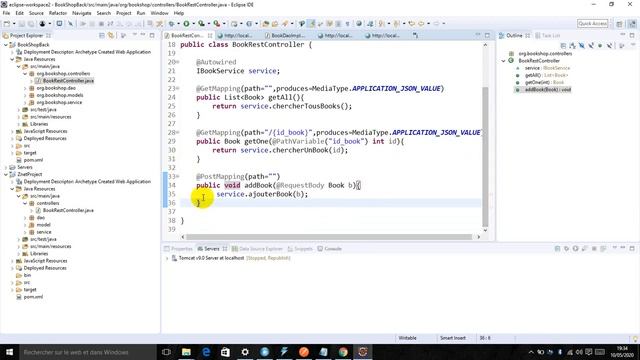Collapse BookRestController in Outline

504,61
